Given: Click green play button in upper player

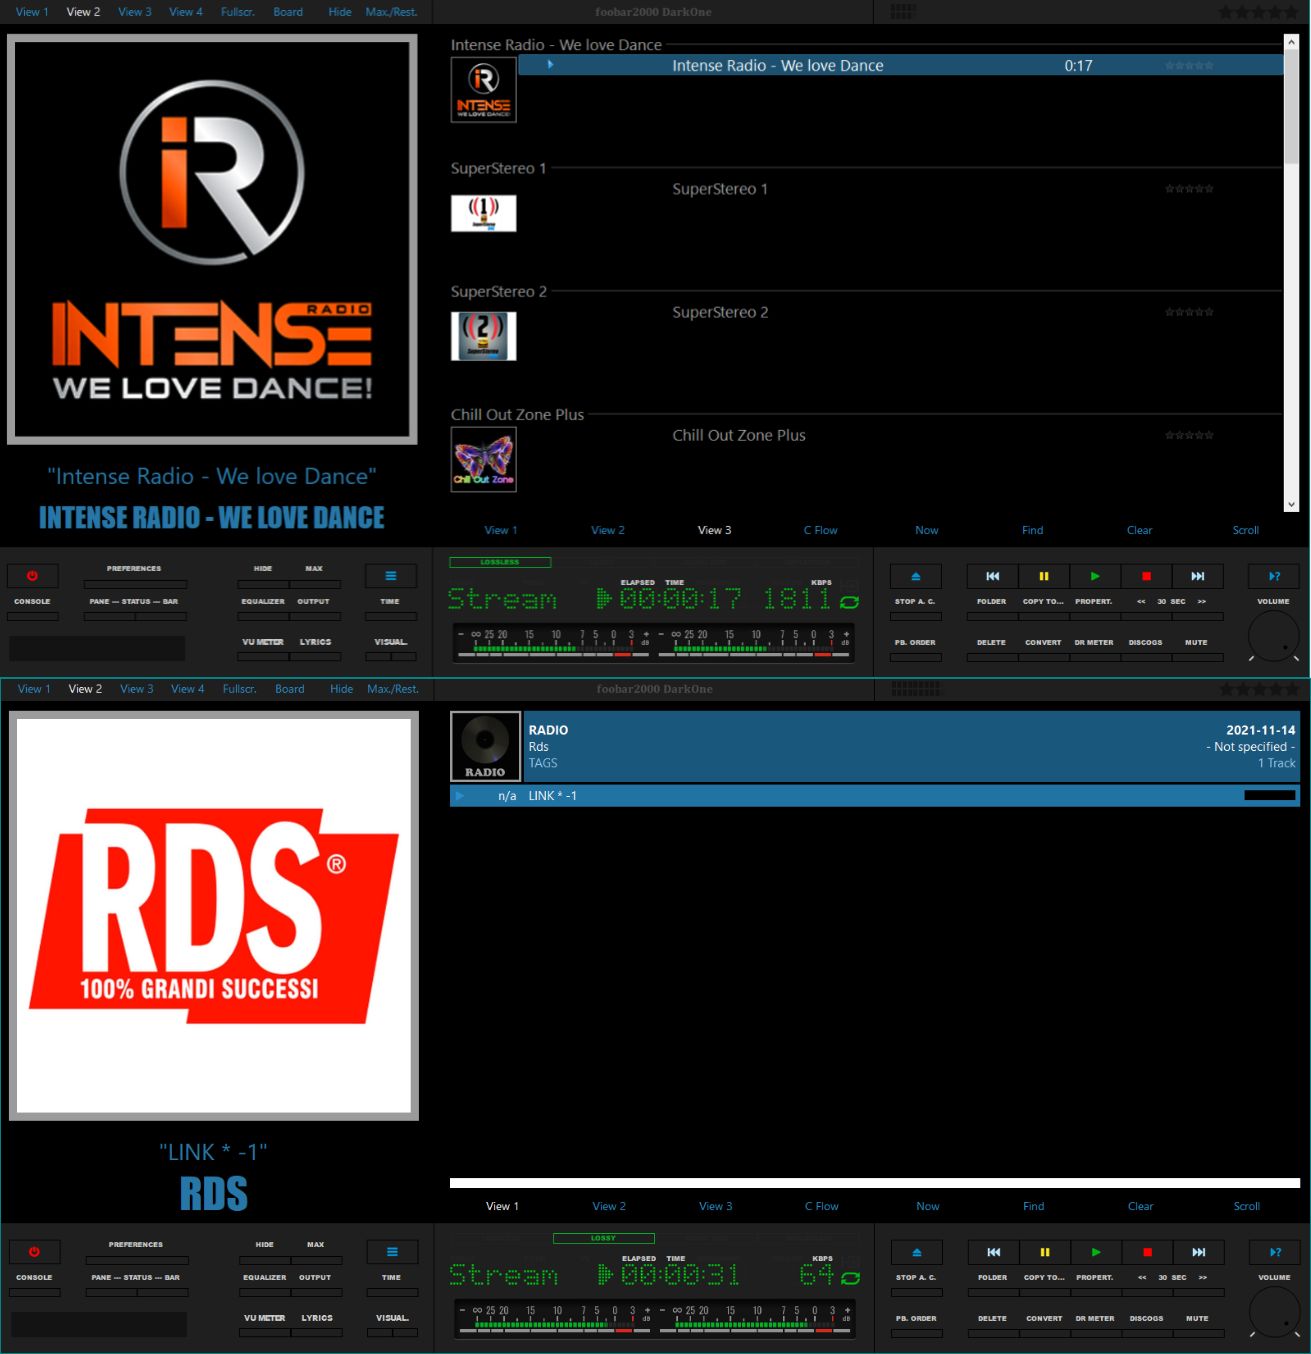Looking at the screenshot, I should click(1095, 576).
